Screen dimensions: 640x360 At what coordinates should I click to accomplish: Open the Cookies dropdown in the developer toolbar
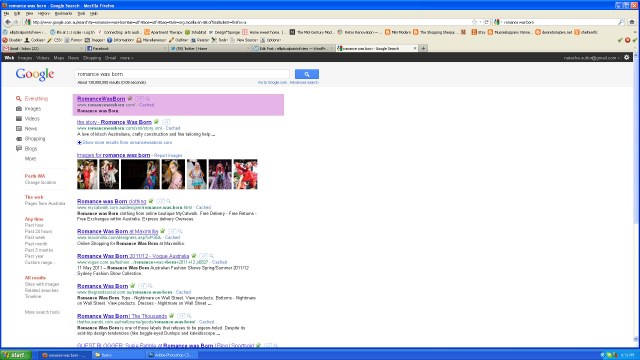35,40
